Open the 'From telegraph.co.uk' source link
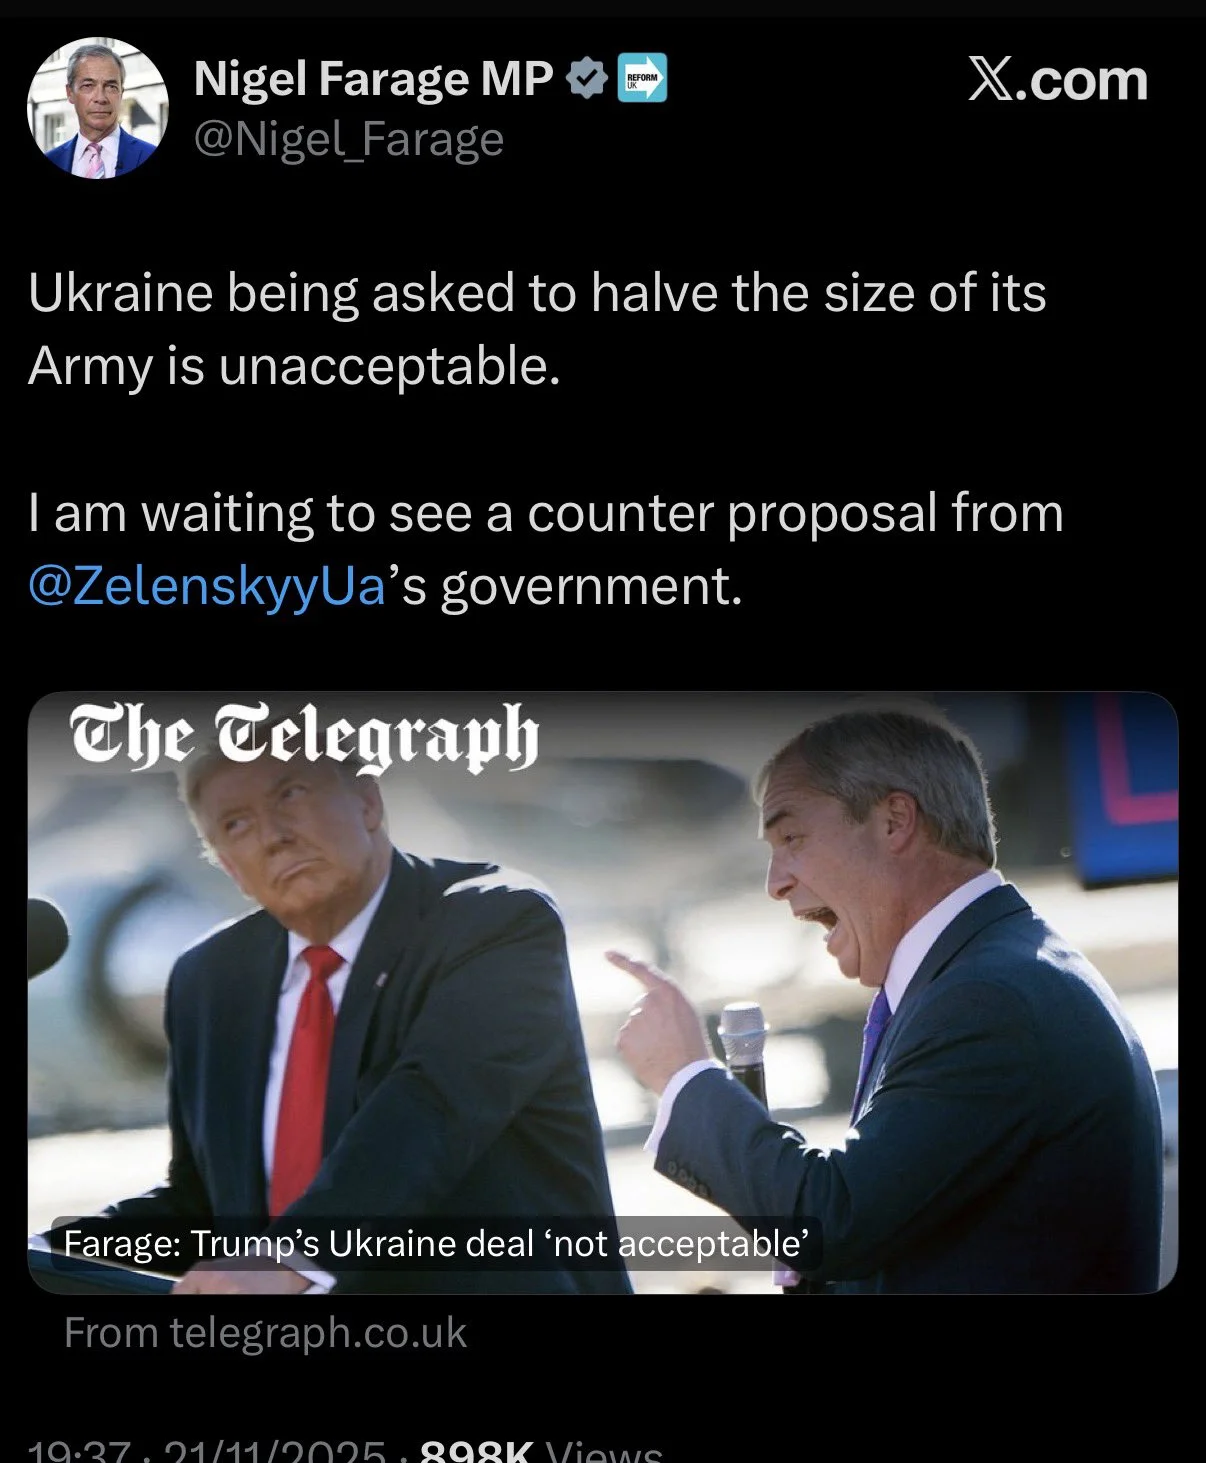Image resolution: width=1206 pixels, height=1463 pixels. coord(265,1333)
